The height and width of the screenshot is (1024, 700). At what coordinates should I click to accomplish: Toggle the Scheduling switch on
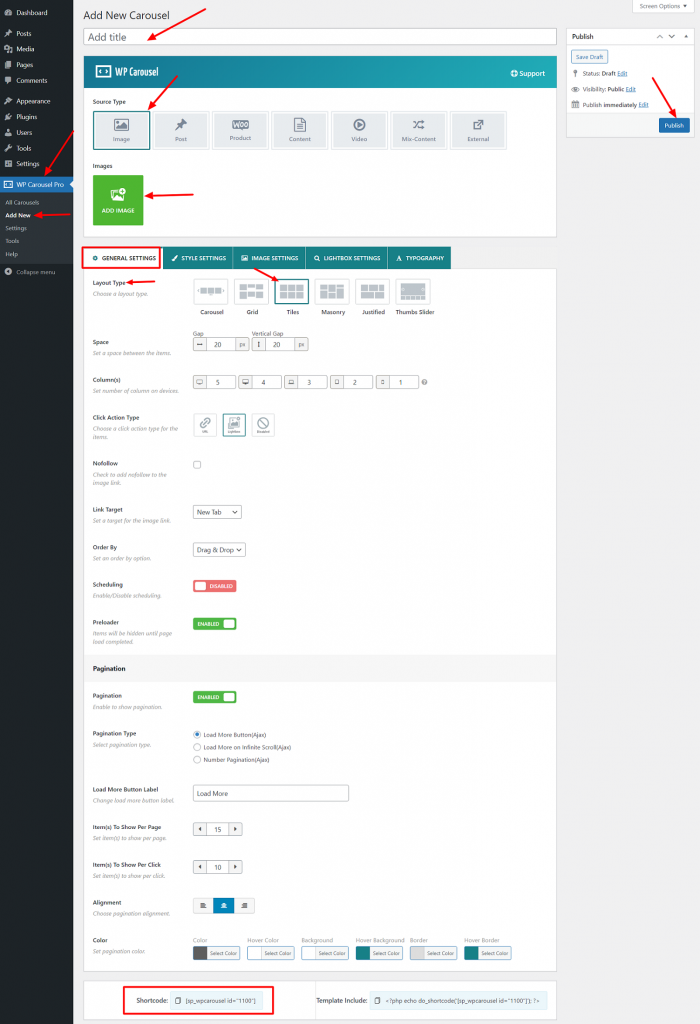point(214,586)
